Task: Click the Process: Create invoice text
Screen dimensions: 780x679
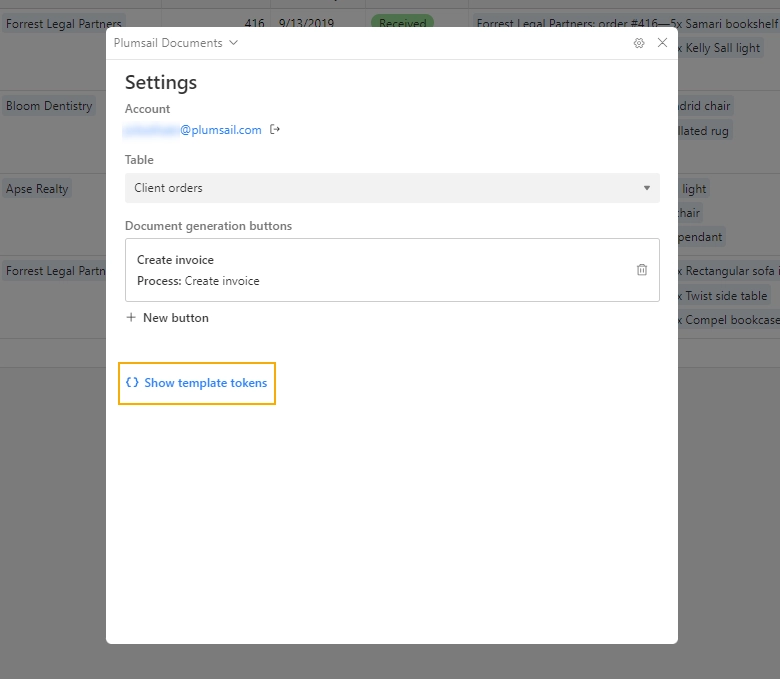Action: pyautogui.click(x=198, y=281)
